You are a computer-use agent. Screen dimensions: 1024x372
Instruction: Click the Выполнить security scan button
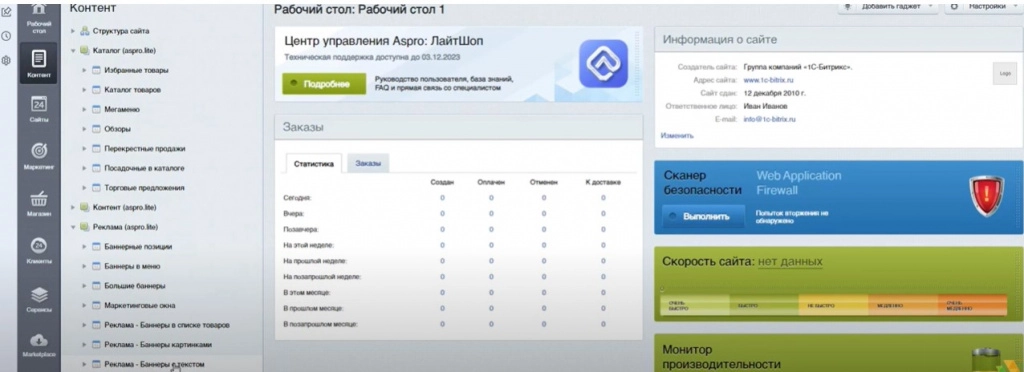pos(702,217)
